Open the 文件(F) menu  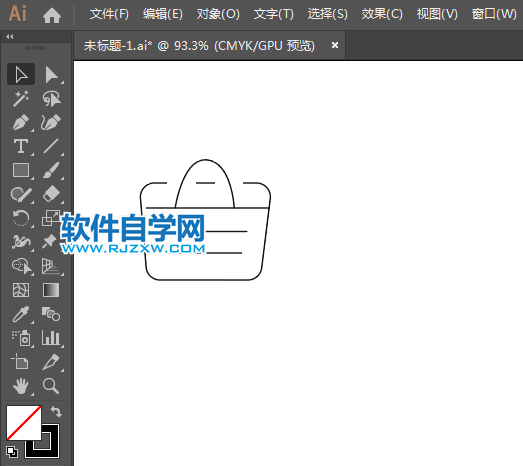pos(109,14)
